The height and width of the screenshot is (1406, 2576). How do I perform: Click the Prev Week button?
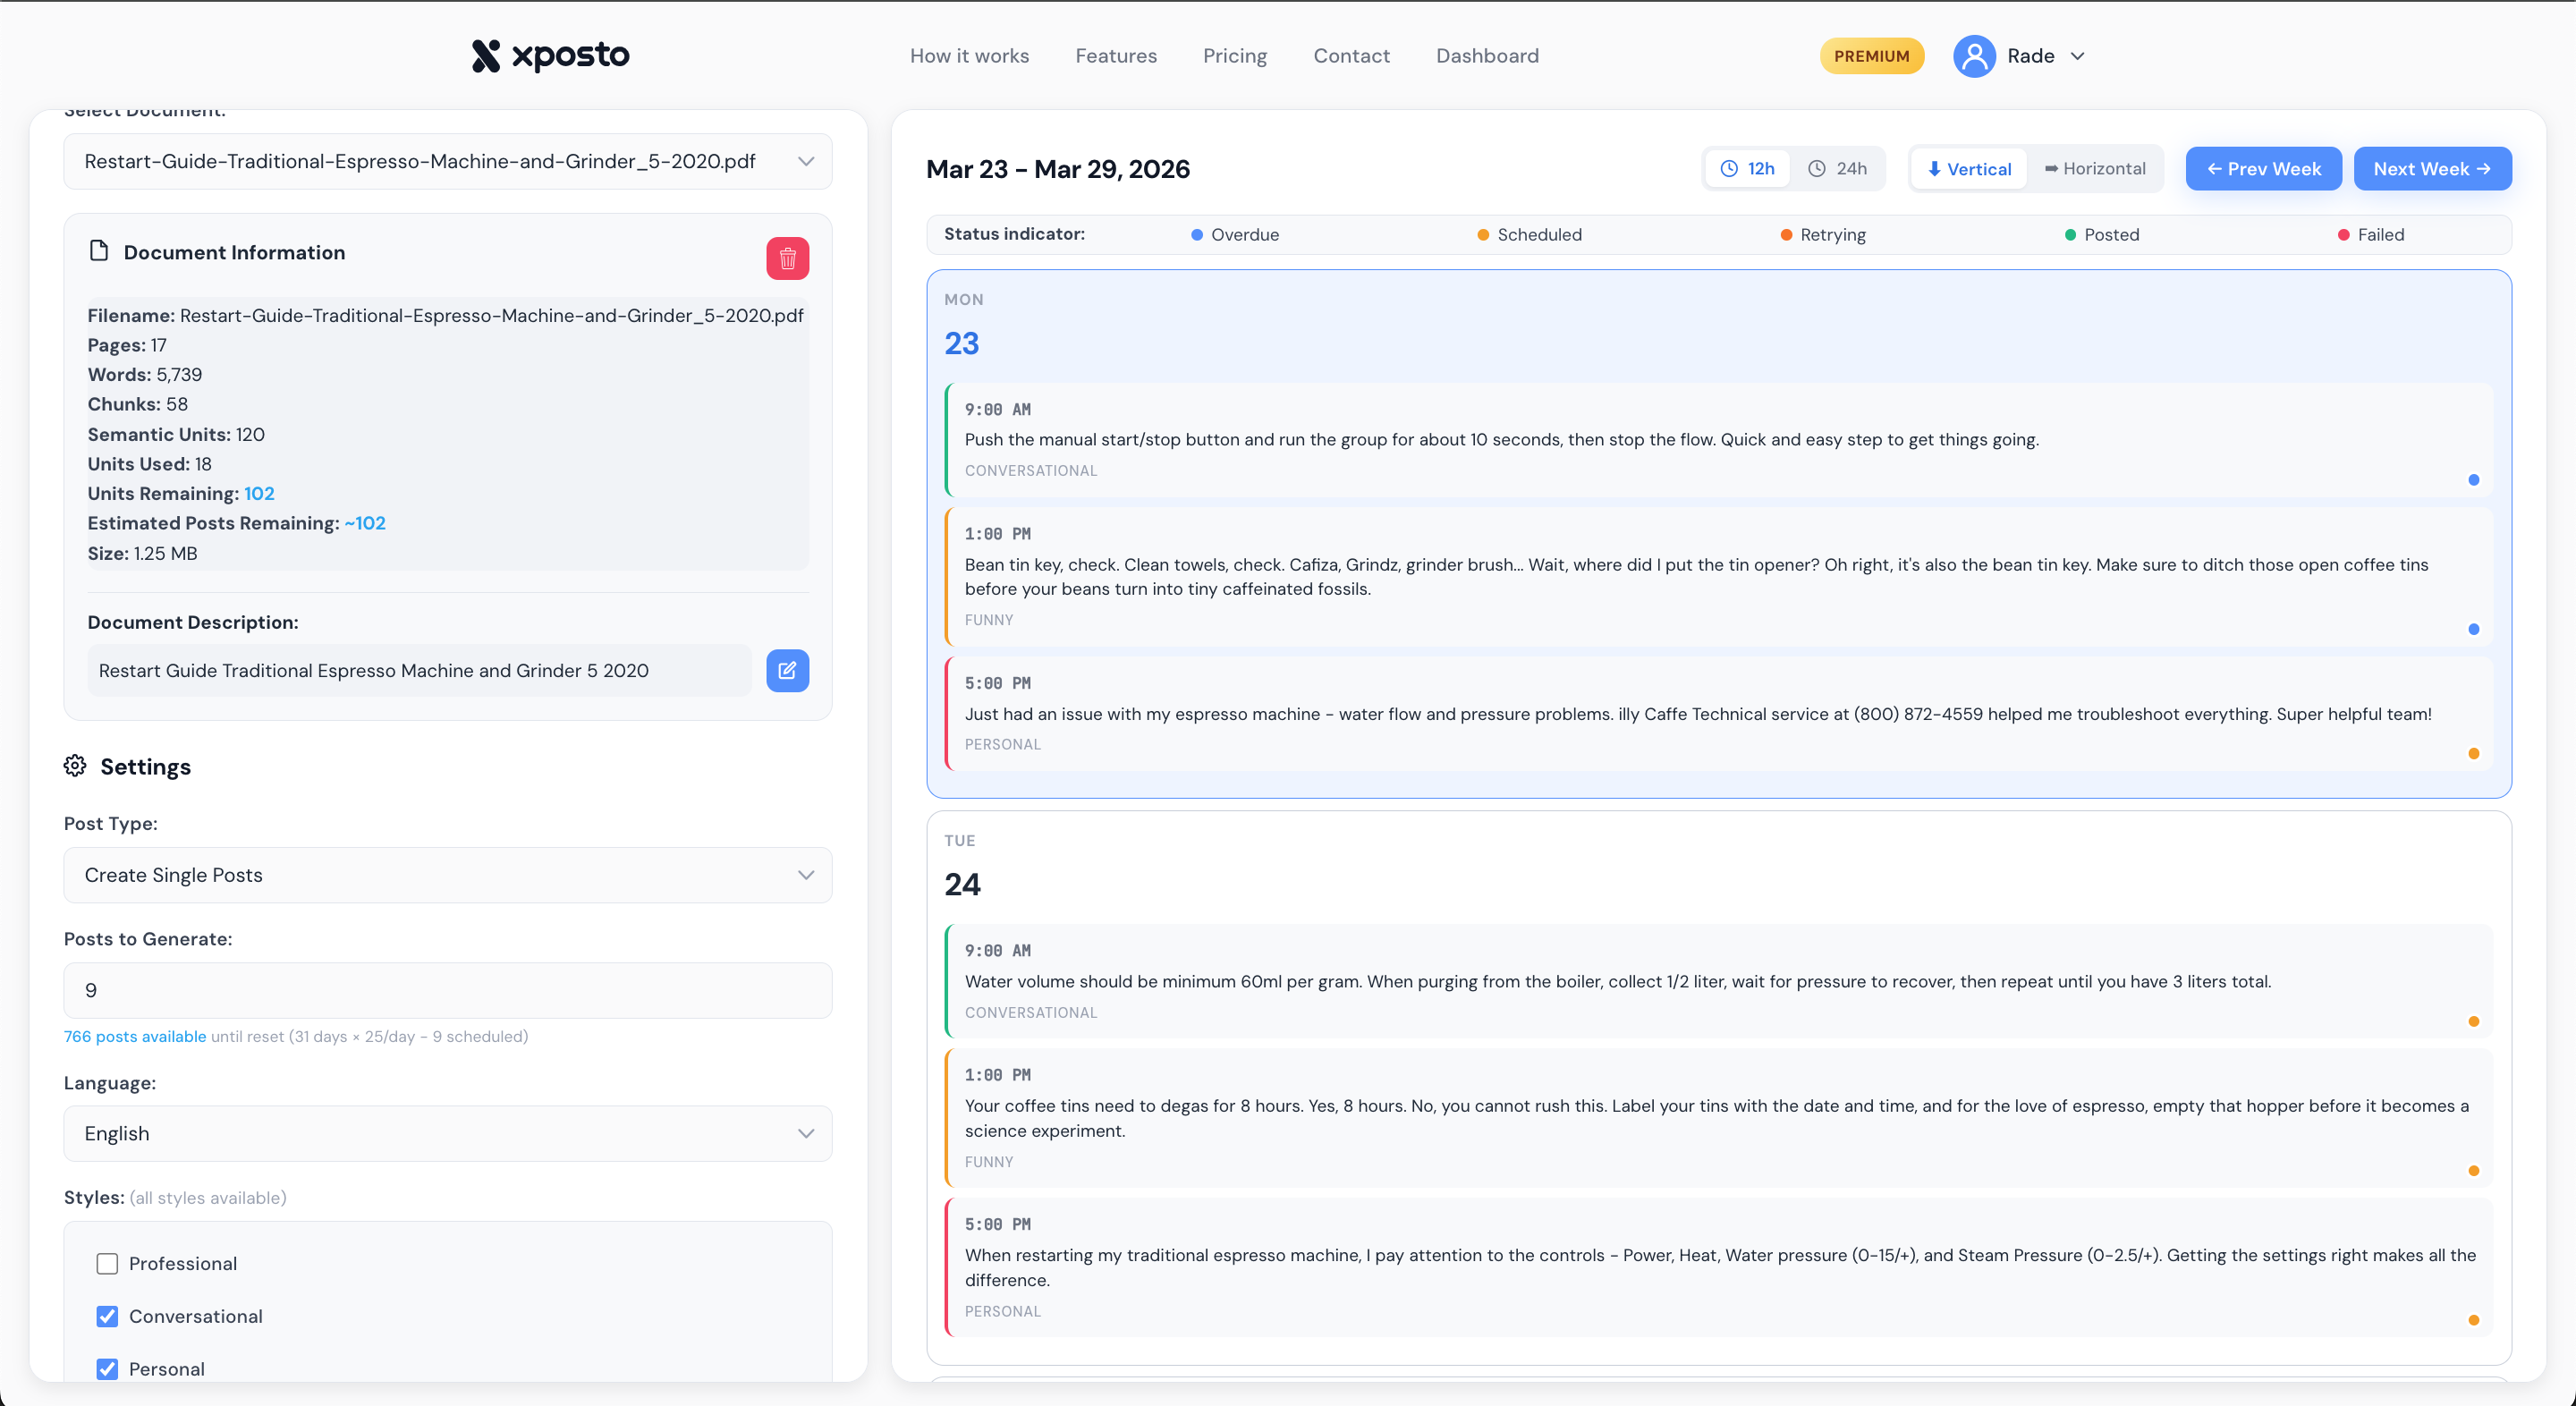pos(2263,169)
